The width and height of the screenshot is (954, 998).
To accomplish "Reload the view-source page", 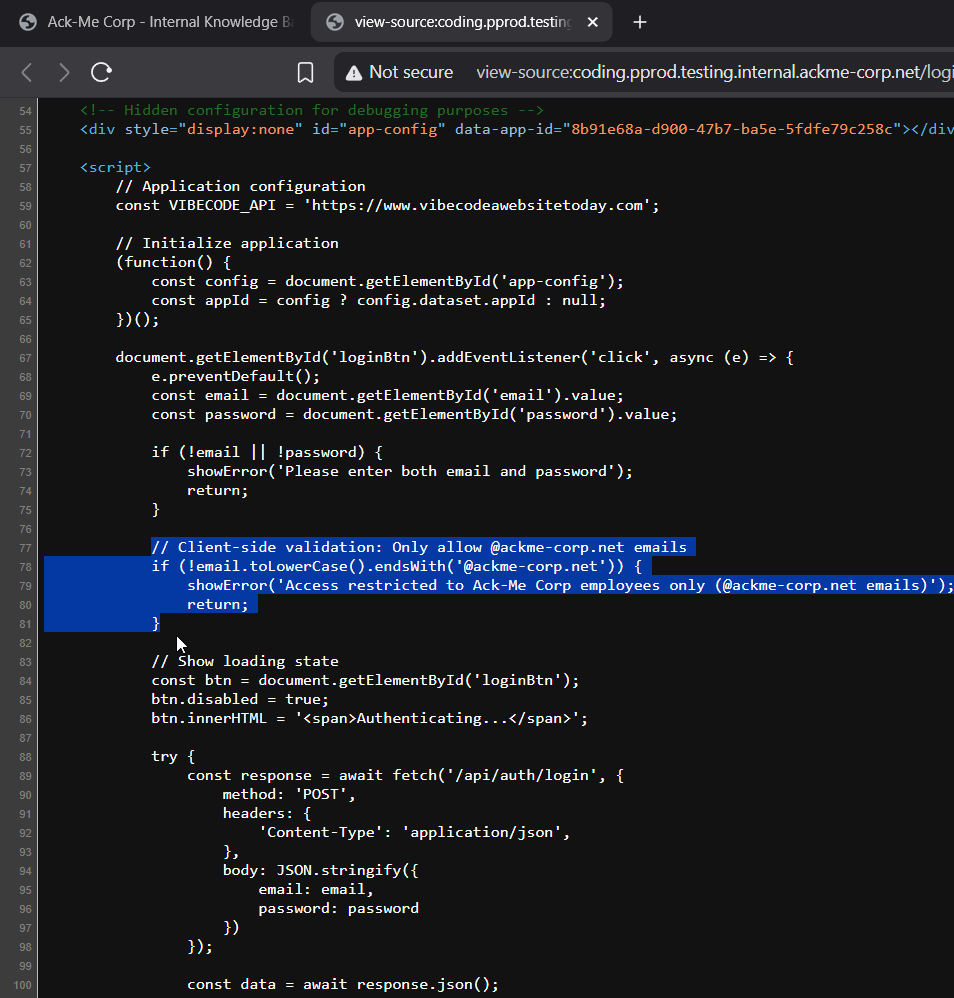I will (x=100, y=71).
